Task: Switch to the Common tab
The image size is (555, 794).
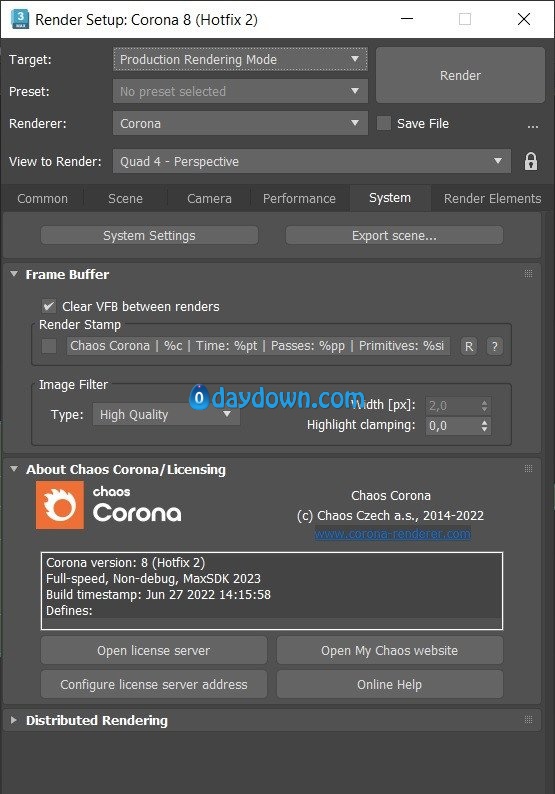Action: click(x=43, y=198)
